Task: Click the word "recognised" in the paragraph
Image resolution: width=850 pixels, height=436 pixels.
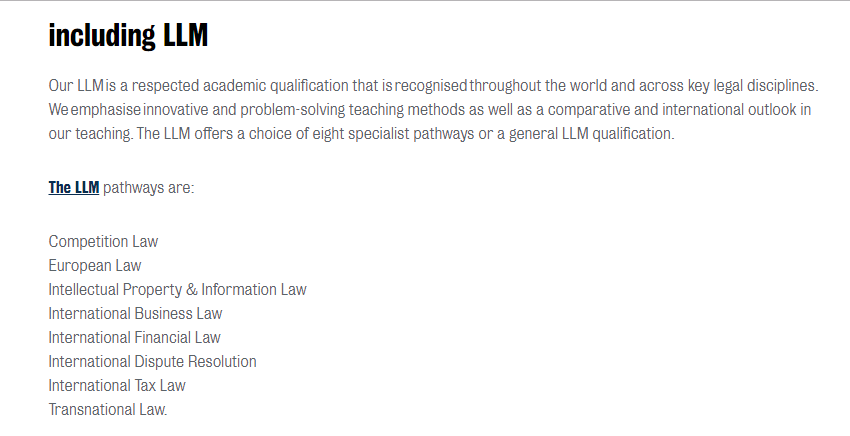Action: tap(431, 86)
